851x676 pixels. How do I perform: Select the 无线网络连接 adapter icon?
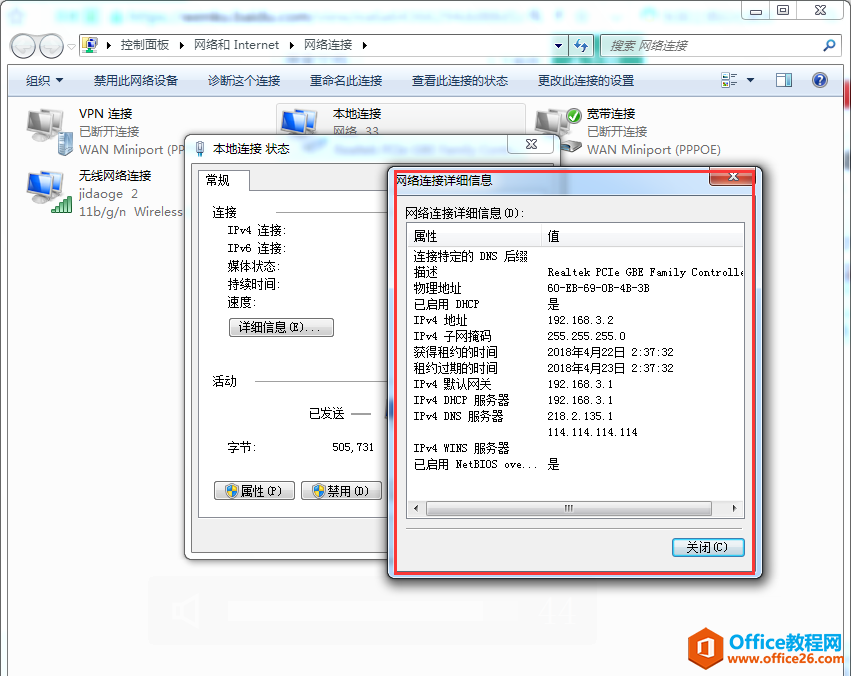[49, 192]
